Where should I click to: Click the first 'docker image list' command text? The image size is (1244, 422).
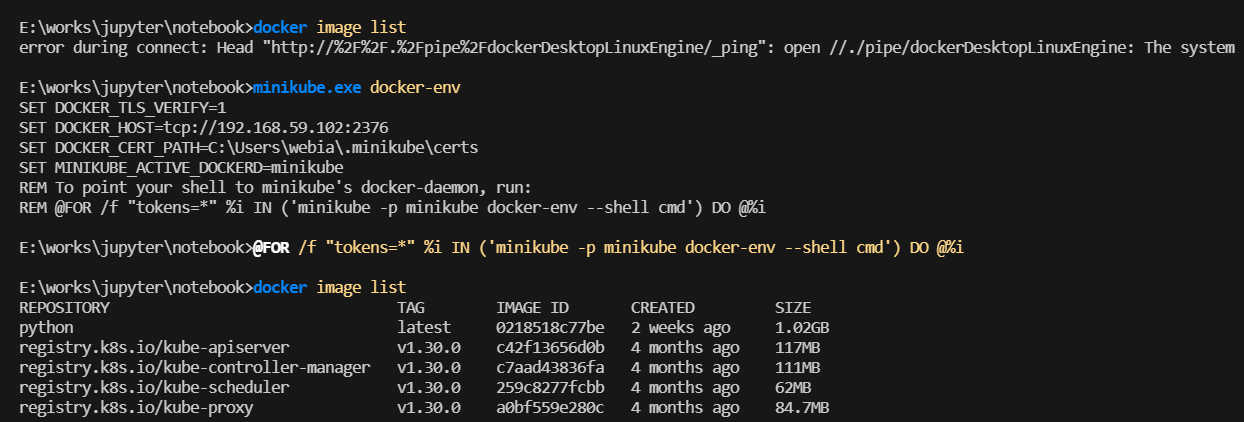point(330,27)
